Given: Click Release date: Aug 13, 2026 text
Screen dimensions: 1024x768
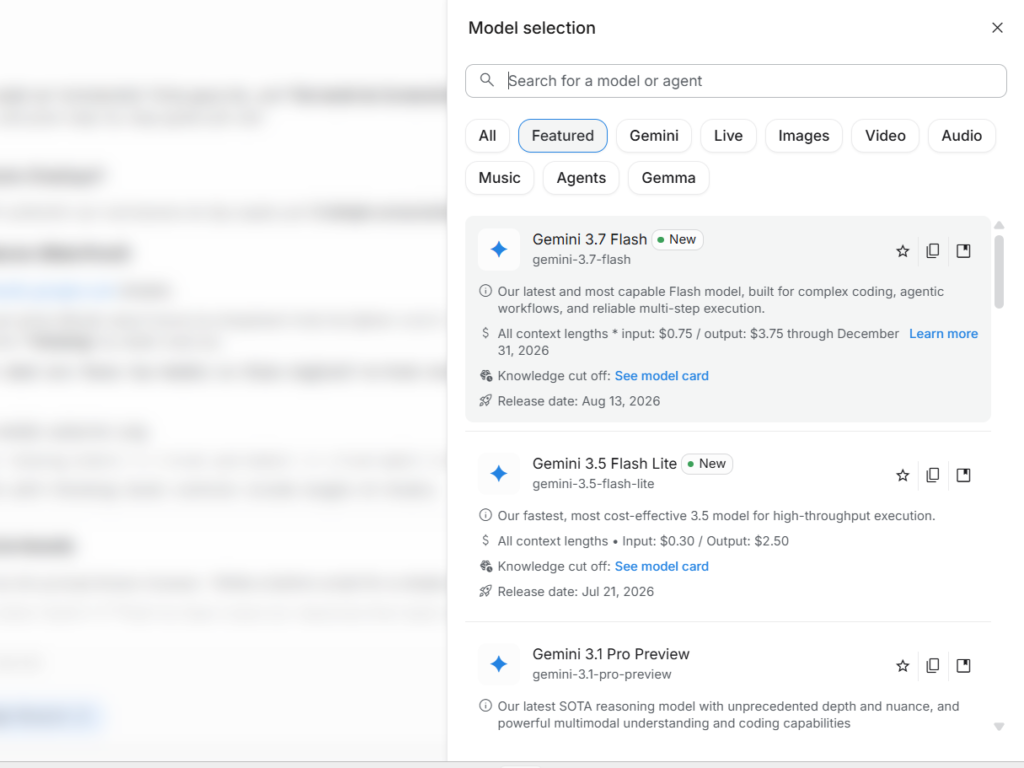Looking at the screenshot, I should pos(579,401).
